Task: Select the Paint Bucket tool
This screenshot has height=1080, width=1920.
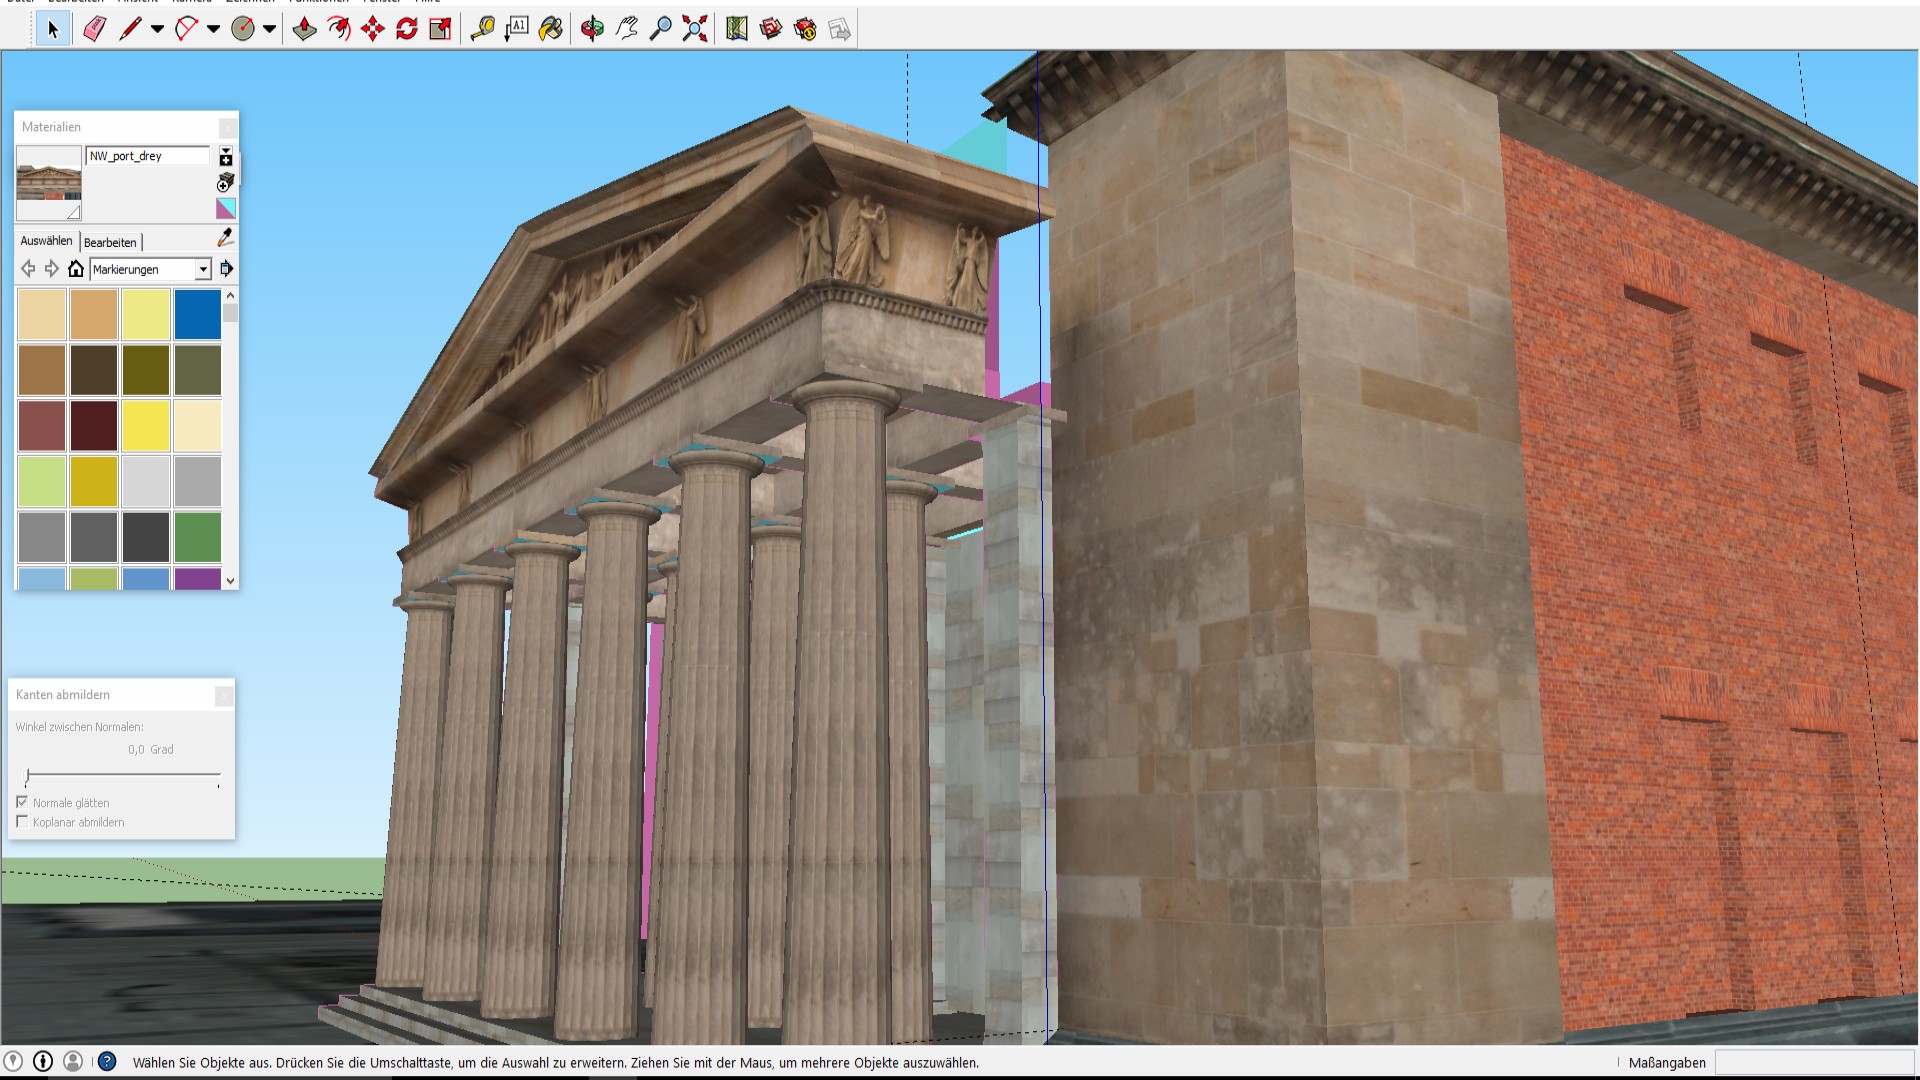Action: click(551, 29)
